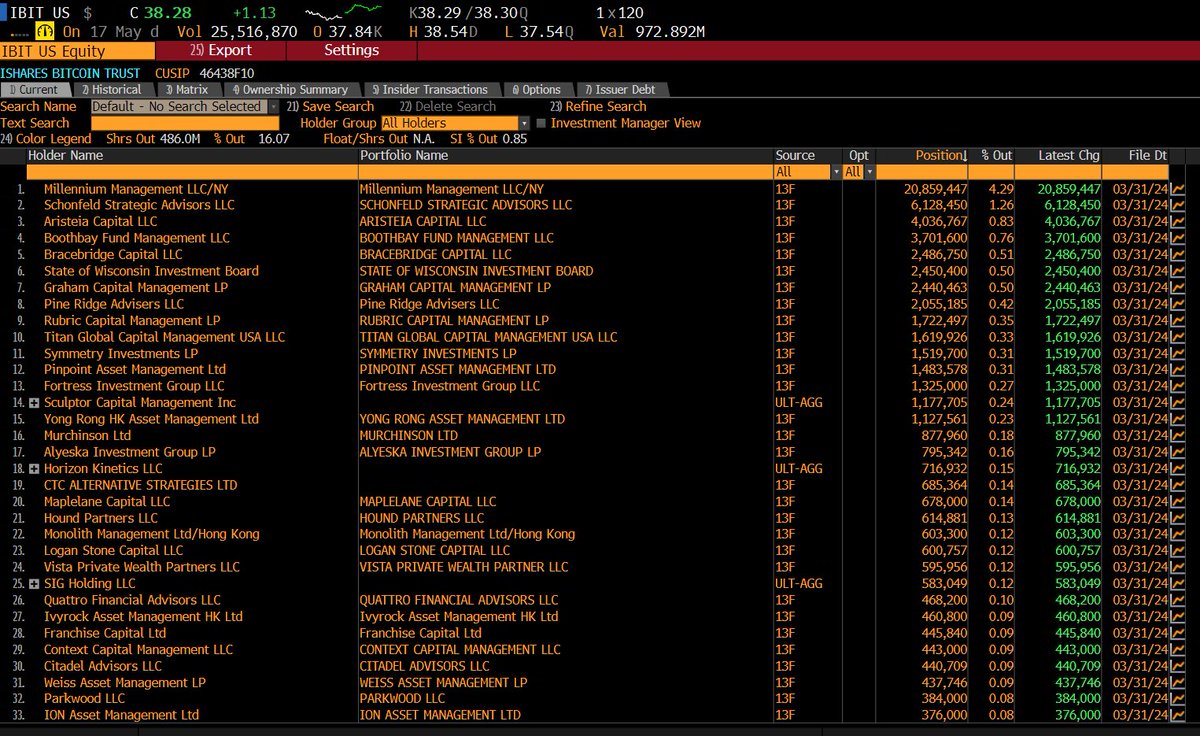Open chart icon for Graham Capital Management row

(x=1178, y=288)
